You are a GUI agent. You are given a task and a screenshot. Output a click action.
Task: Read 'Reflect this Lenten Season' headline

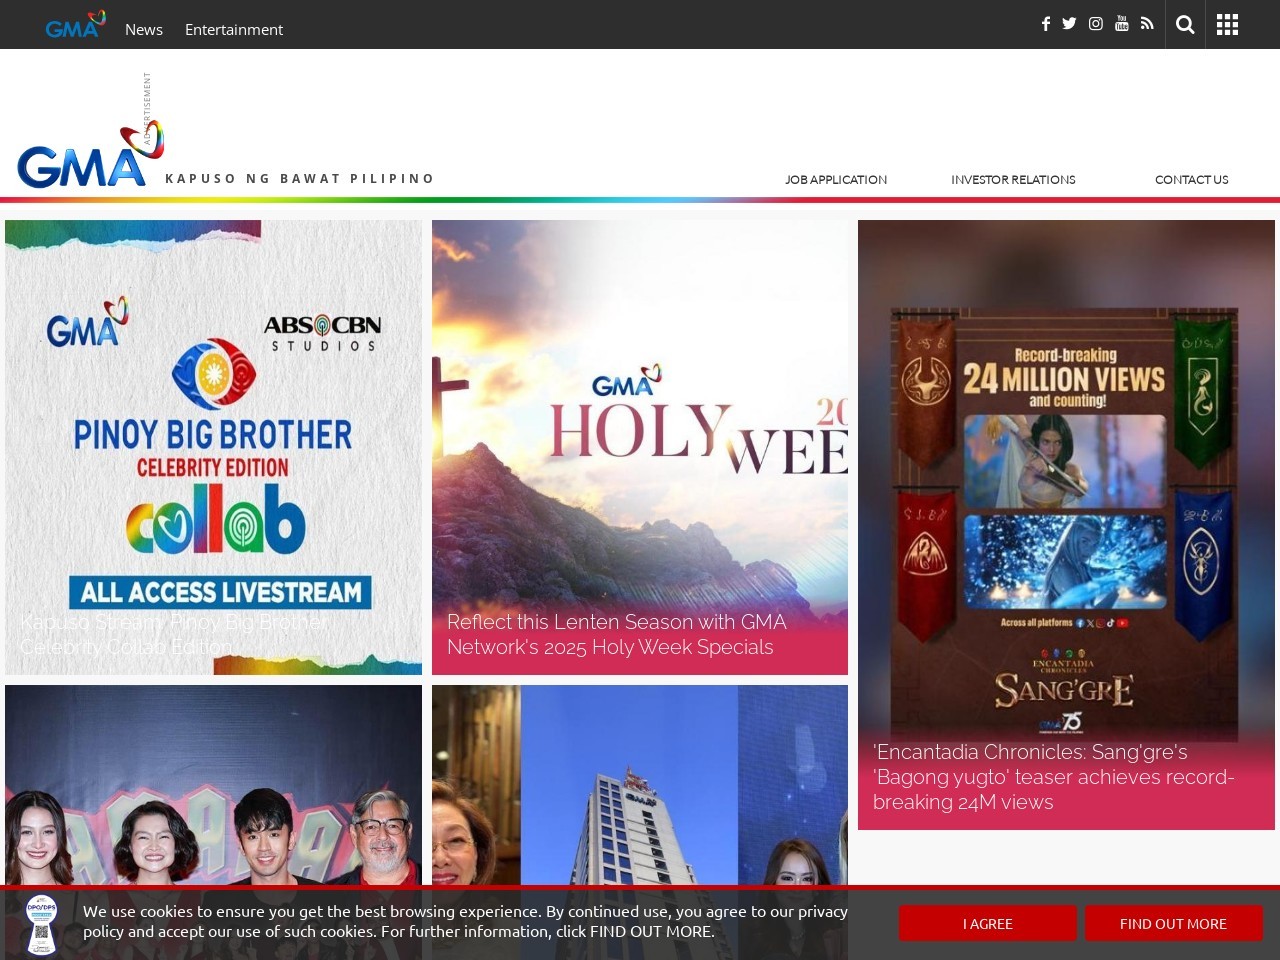(617, 634)
